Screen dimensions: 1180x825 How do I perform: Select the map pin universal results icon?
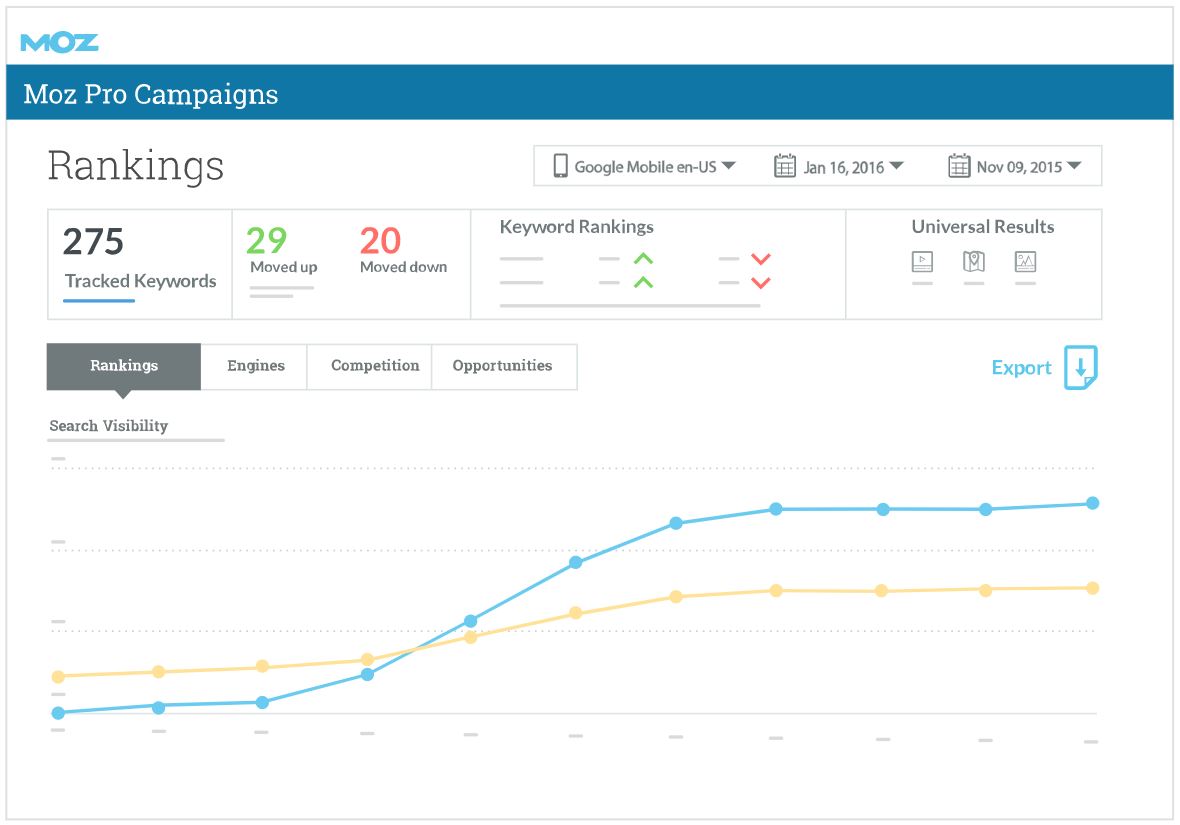pos(973,262)
